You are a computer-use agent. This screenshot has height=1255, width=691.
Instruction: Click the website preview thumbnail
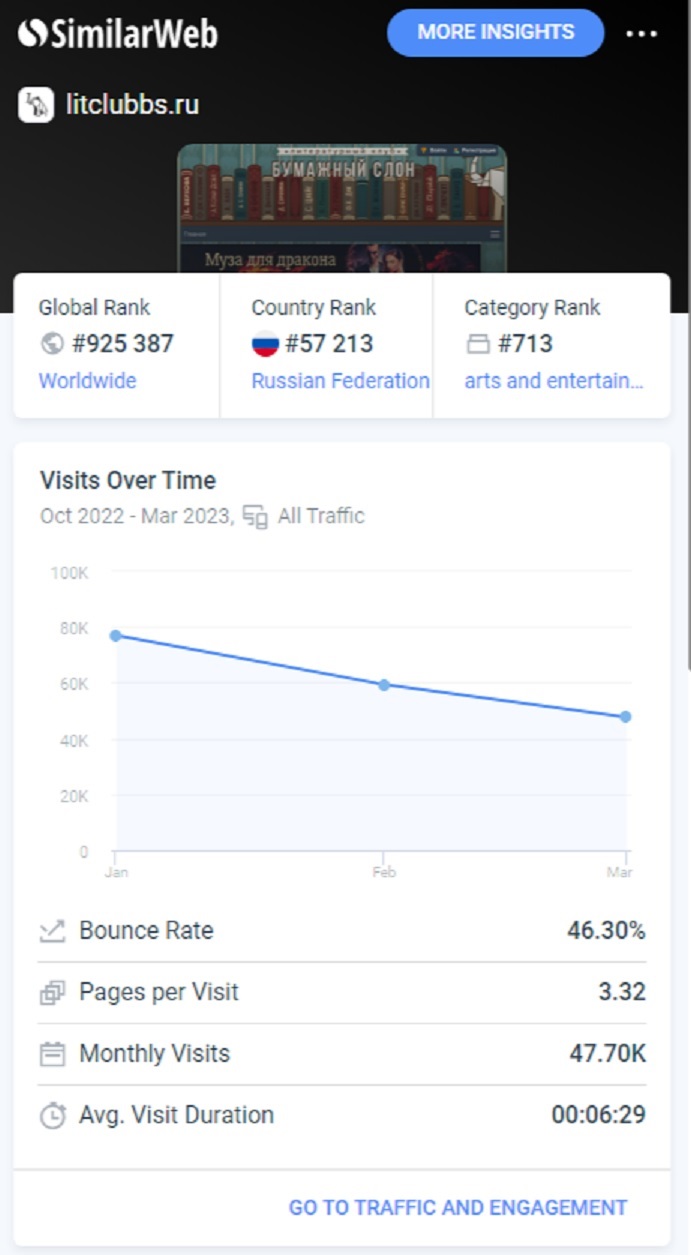[342, 208]
